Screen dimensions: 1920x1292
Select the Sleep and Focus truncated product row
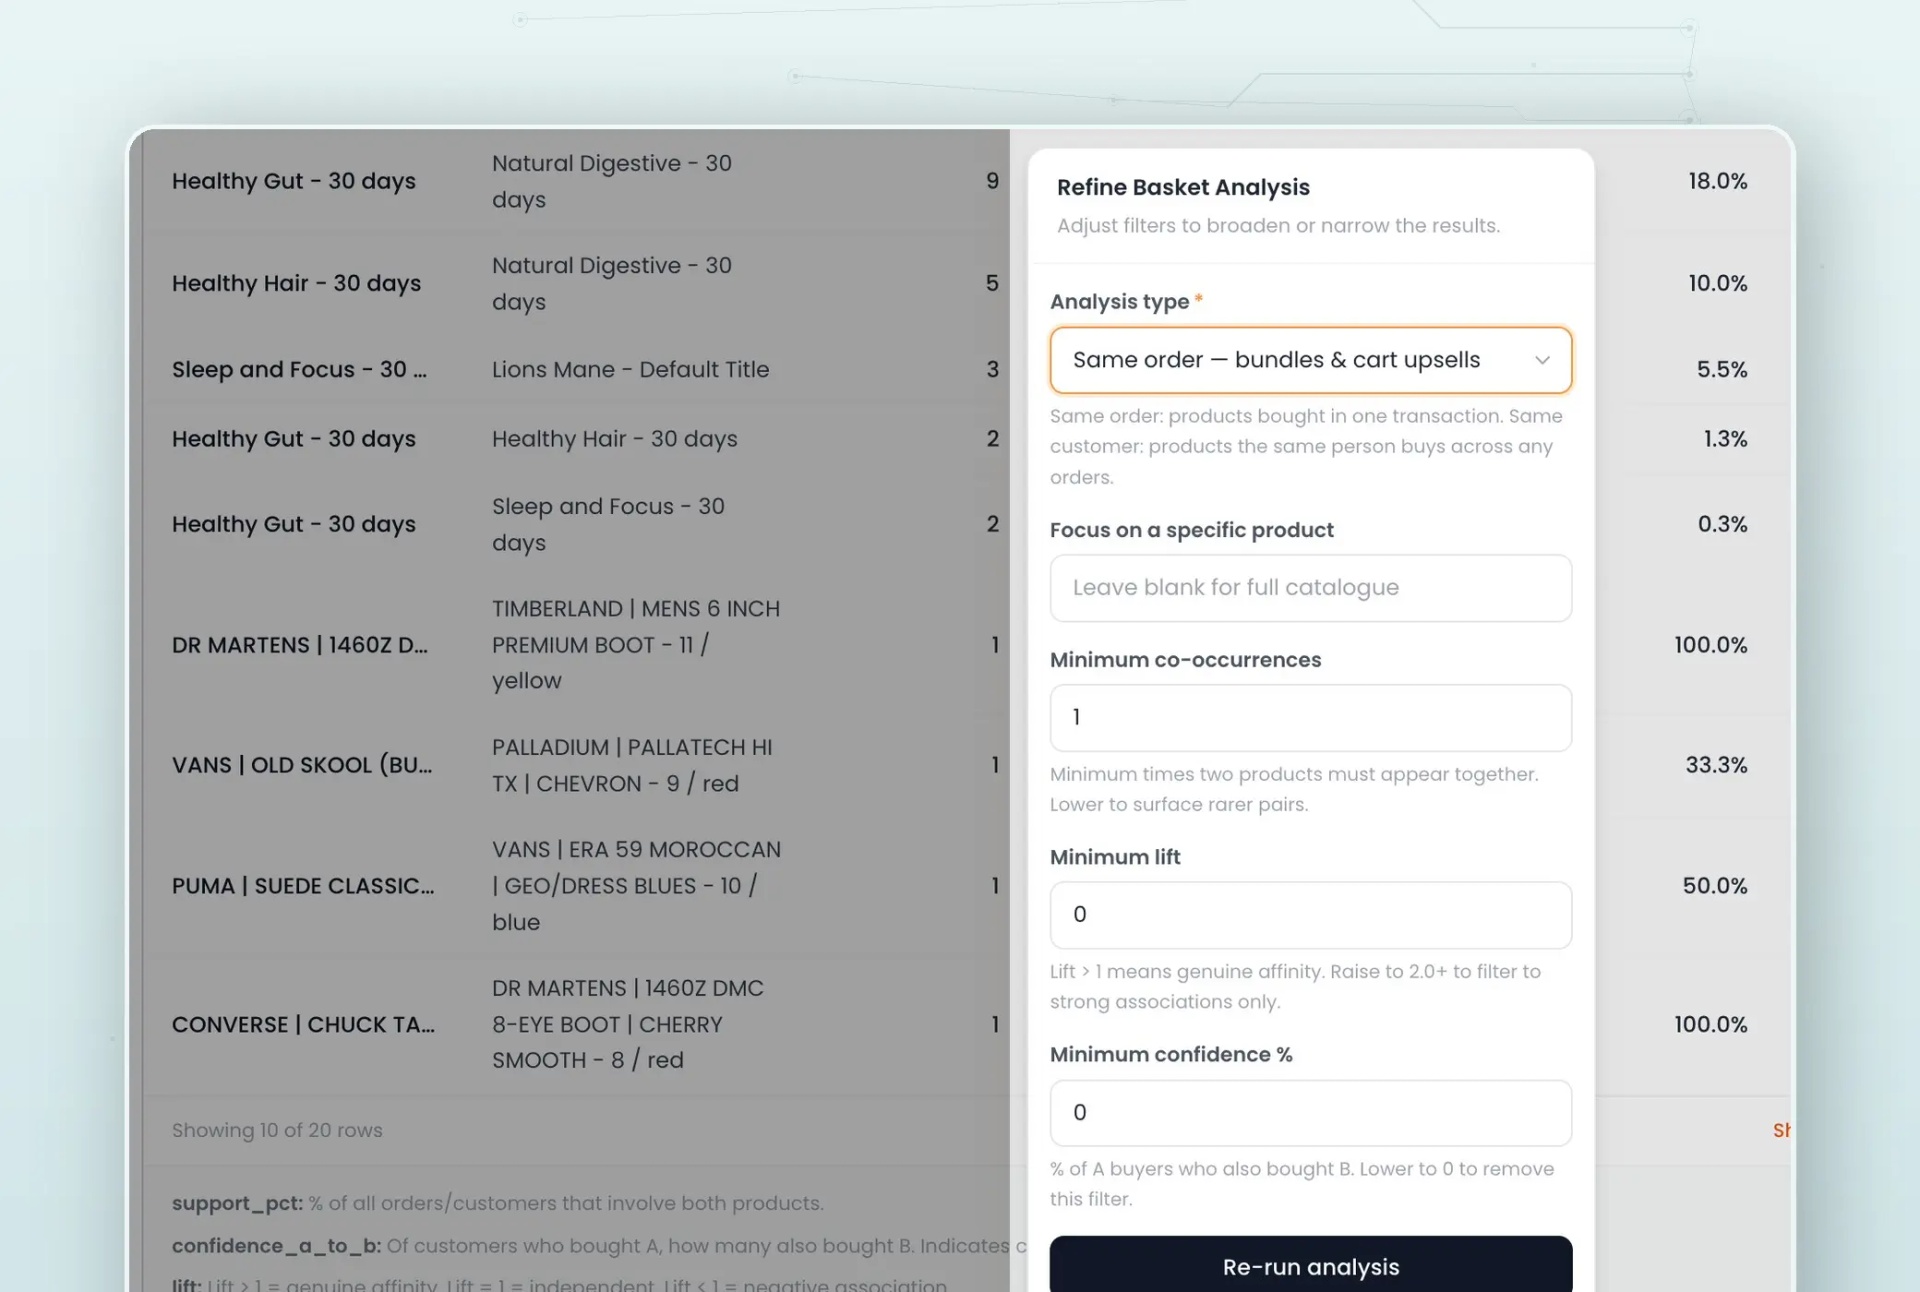[x=299, y=370]
